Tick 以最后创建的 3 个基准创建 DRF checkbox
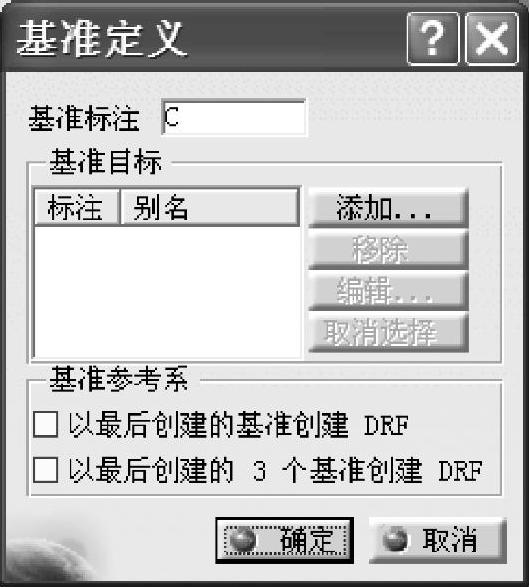The width and height of the screenshot is (529, 587). pos(46,469)
